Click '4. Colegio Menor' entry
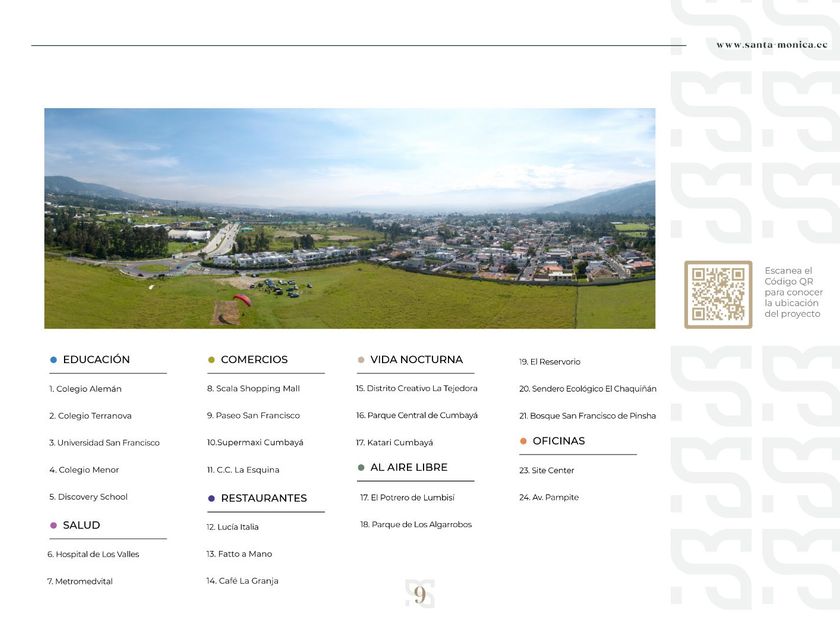The height and width of the screenshot is (630, 840). click(84, 470)
